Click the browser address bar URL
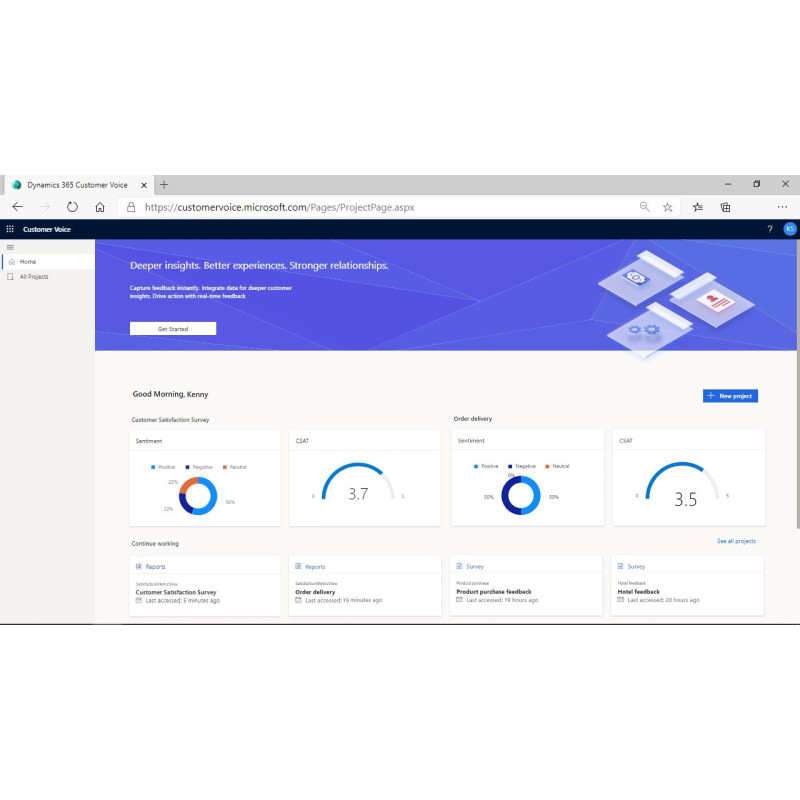This screenshot has width=800, height=800. (280, 207)
